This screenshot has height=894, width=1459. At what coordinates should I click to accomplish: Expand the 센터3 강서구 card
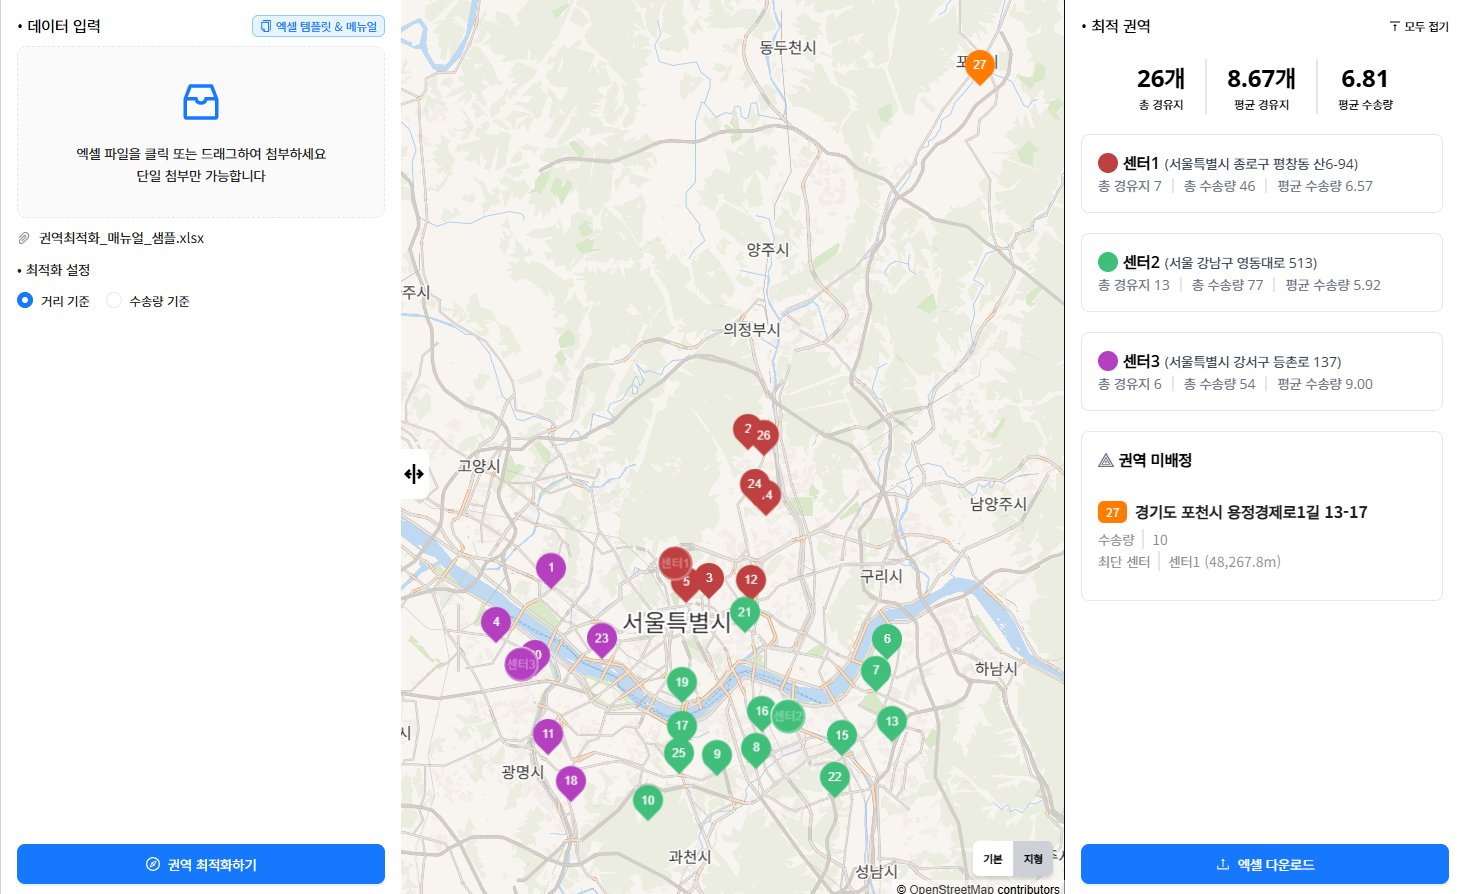click(1262, 372)
